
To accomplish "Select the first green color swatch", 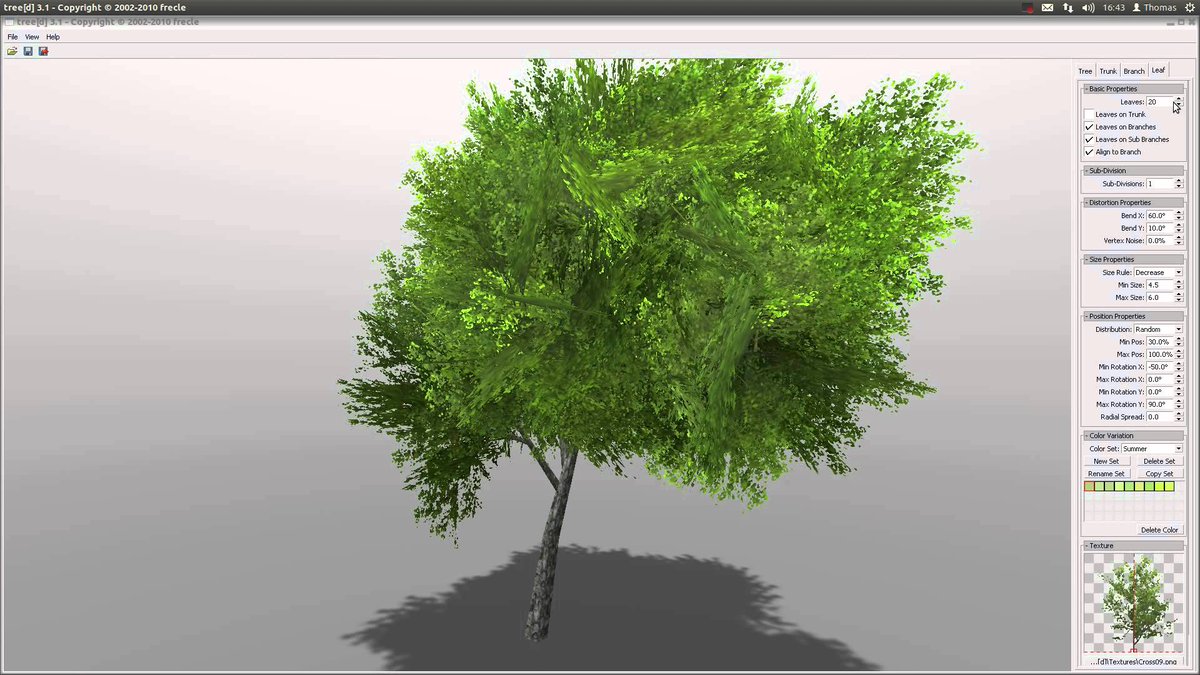I will tap(1087, 485).
